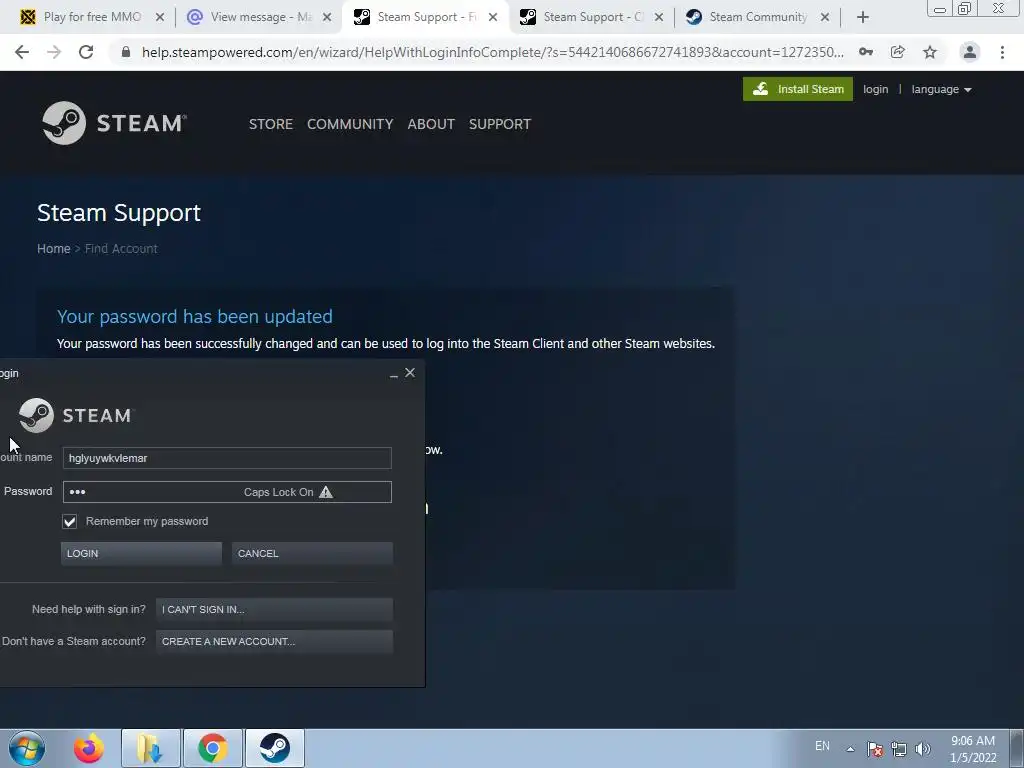Click the EN language indicator in taskbar
The width and height of the screenshot is (1024, 768).
pos(822,746)
